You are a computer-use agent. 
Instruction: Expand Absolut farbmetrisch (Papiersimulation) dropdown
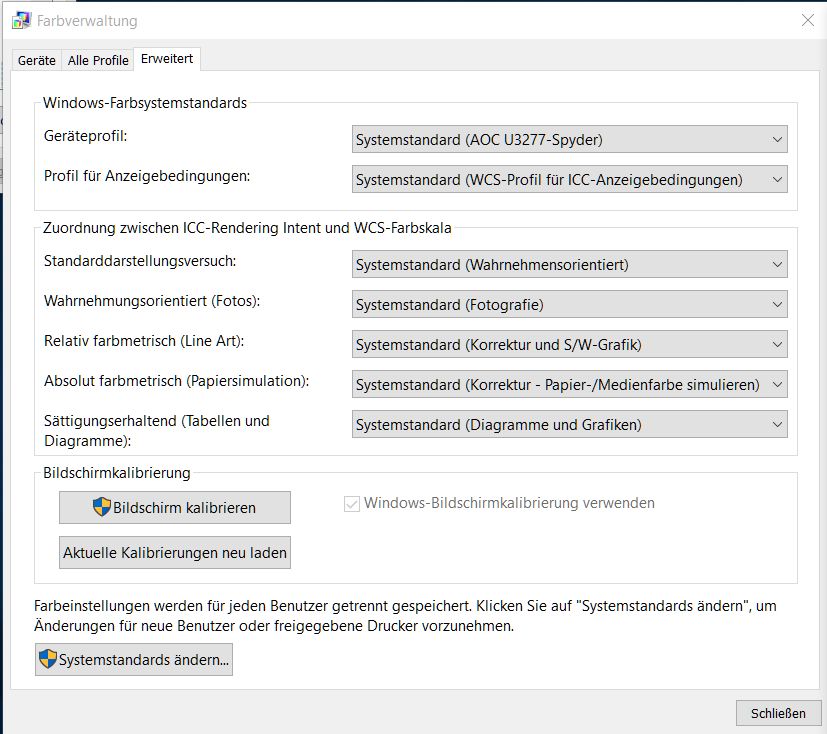tap(569, 385)
